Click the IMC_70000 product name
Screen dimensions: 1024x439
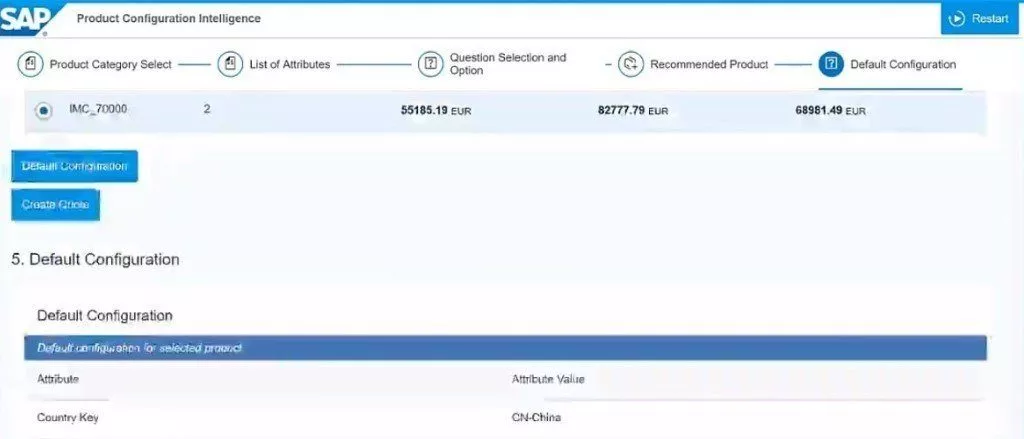click(98, 109)
